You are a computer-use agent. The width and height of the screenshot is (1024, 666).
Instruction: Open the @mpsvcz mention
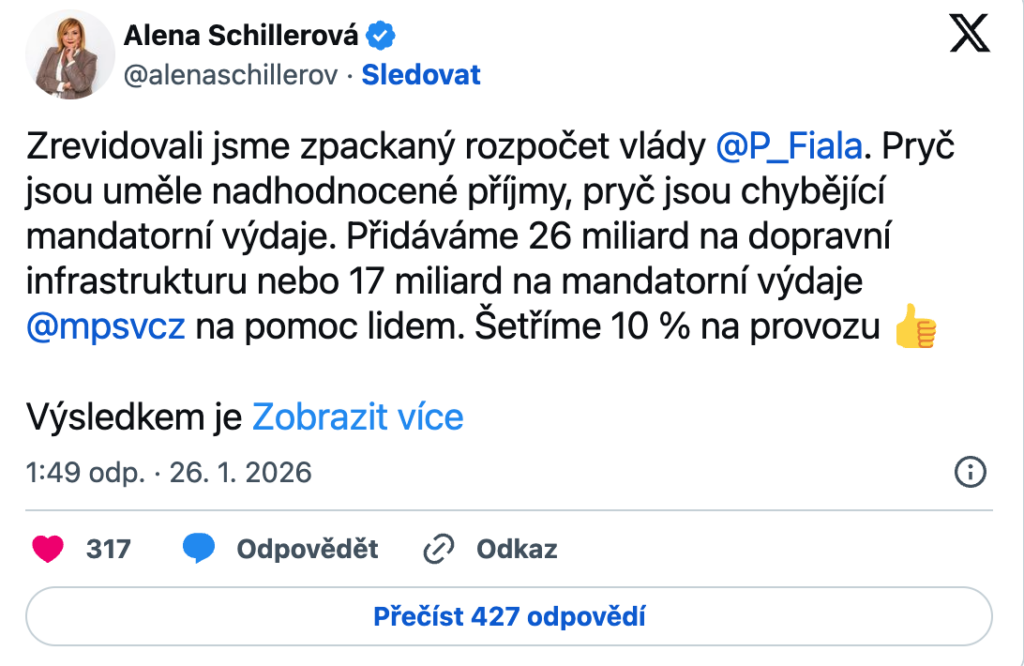point(106,328)
